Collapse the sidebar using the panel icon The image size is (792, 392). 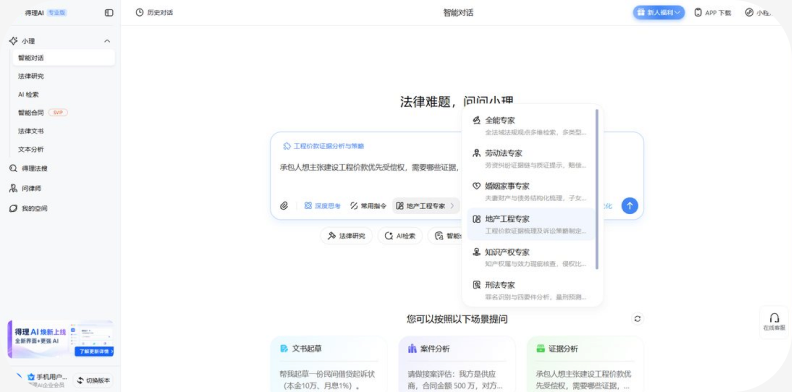(x=109, y=13)
